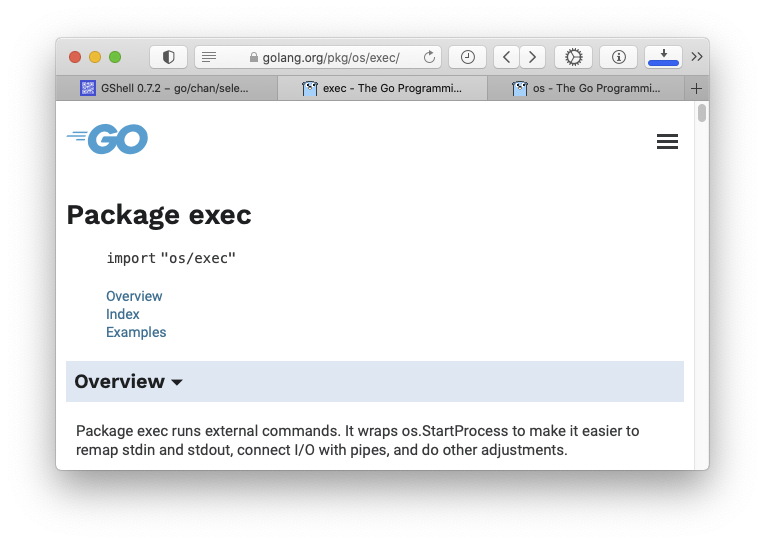Expand toolbar overflow chevrons

pos(697,57)
